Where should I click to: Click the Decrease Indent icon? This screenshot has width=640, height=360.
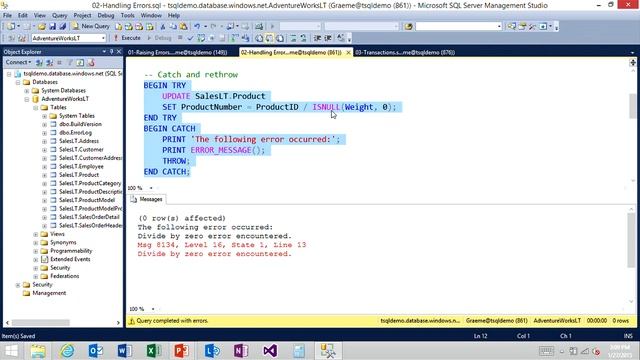(317, 38)
